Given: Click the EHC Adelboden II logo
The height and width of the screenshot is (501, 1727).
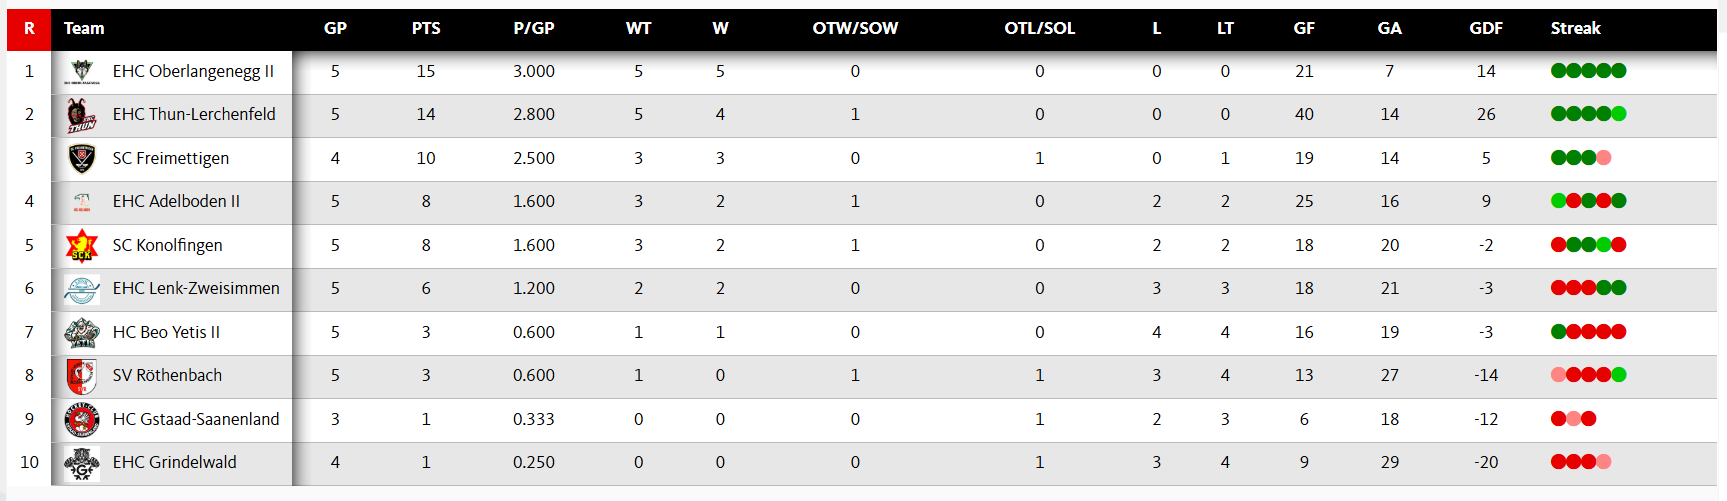Looking at the screenshot, I should pyautogui.click(x=82, y=202).
